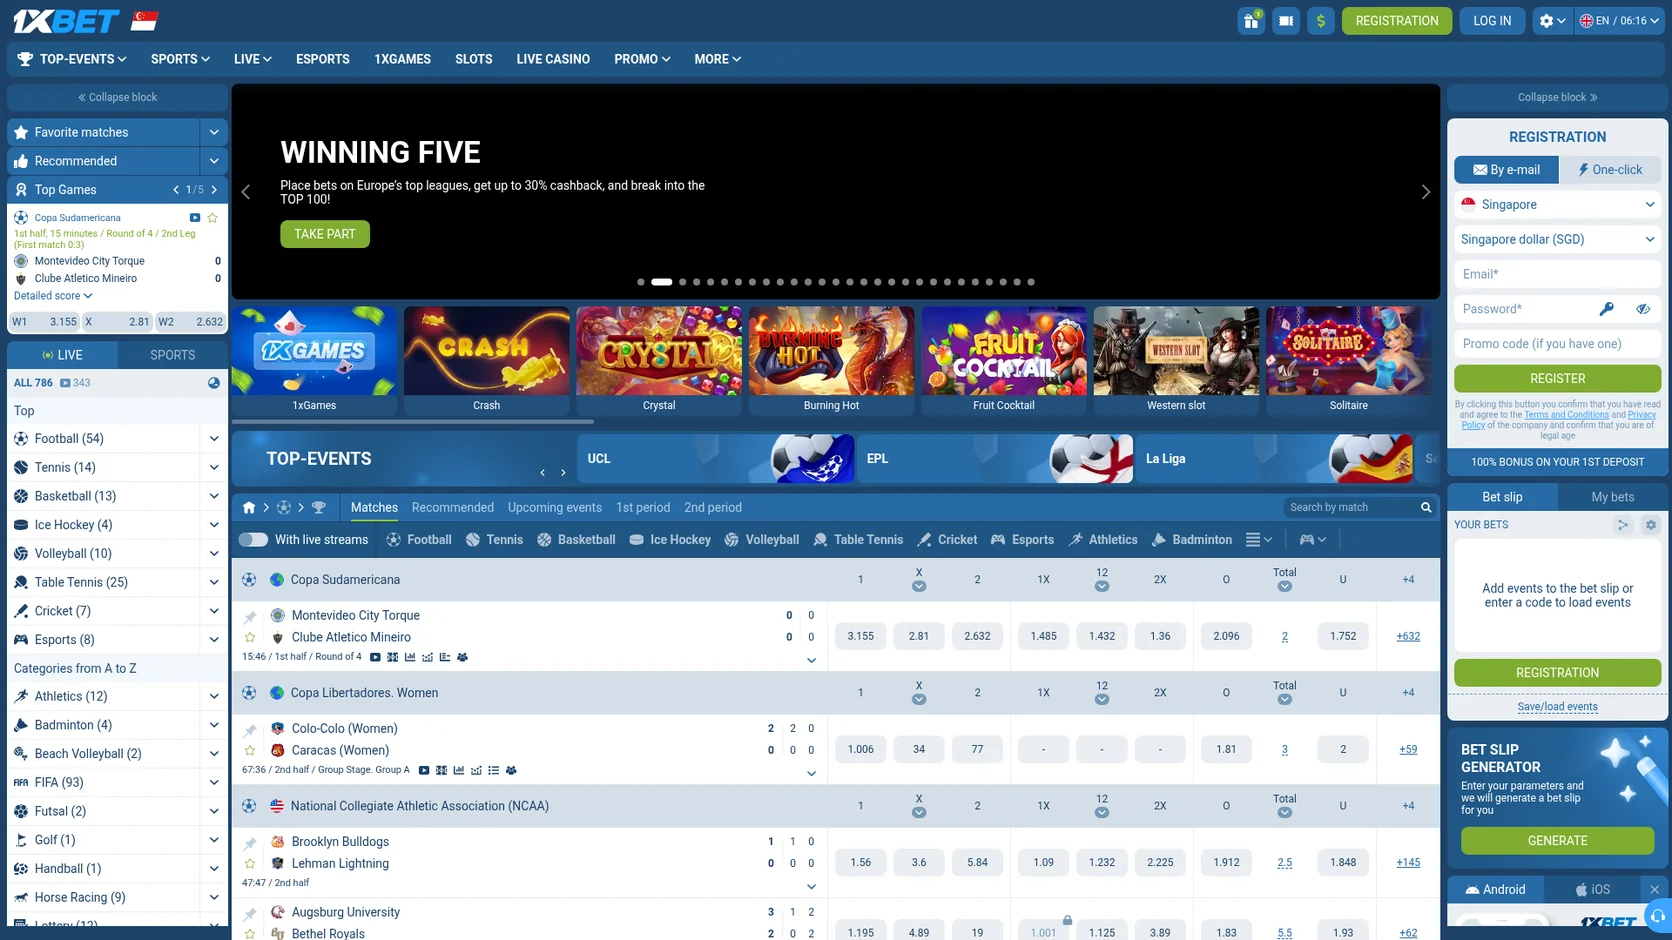The width and height of the screenshot is (1672, 940).
Task: Switch to 2nd period tab
Action: tap(713, 508)
